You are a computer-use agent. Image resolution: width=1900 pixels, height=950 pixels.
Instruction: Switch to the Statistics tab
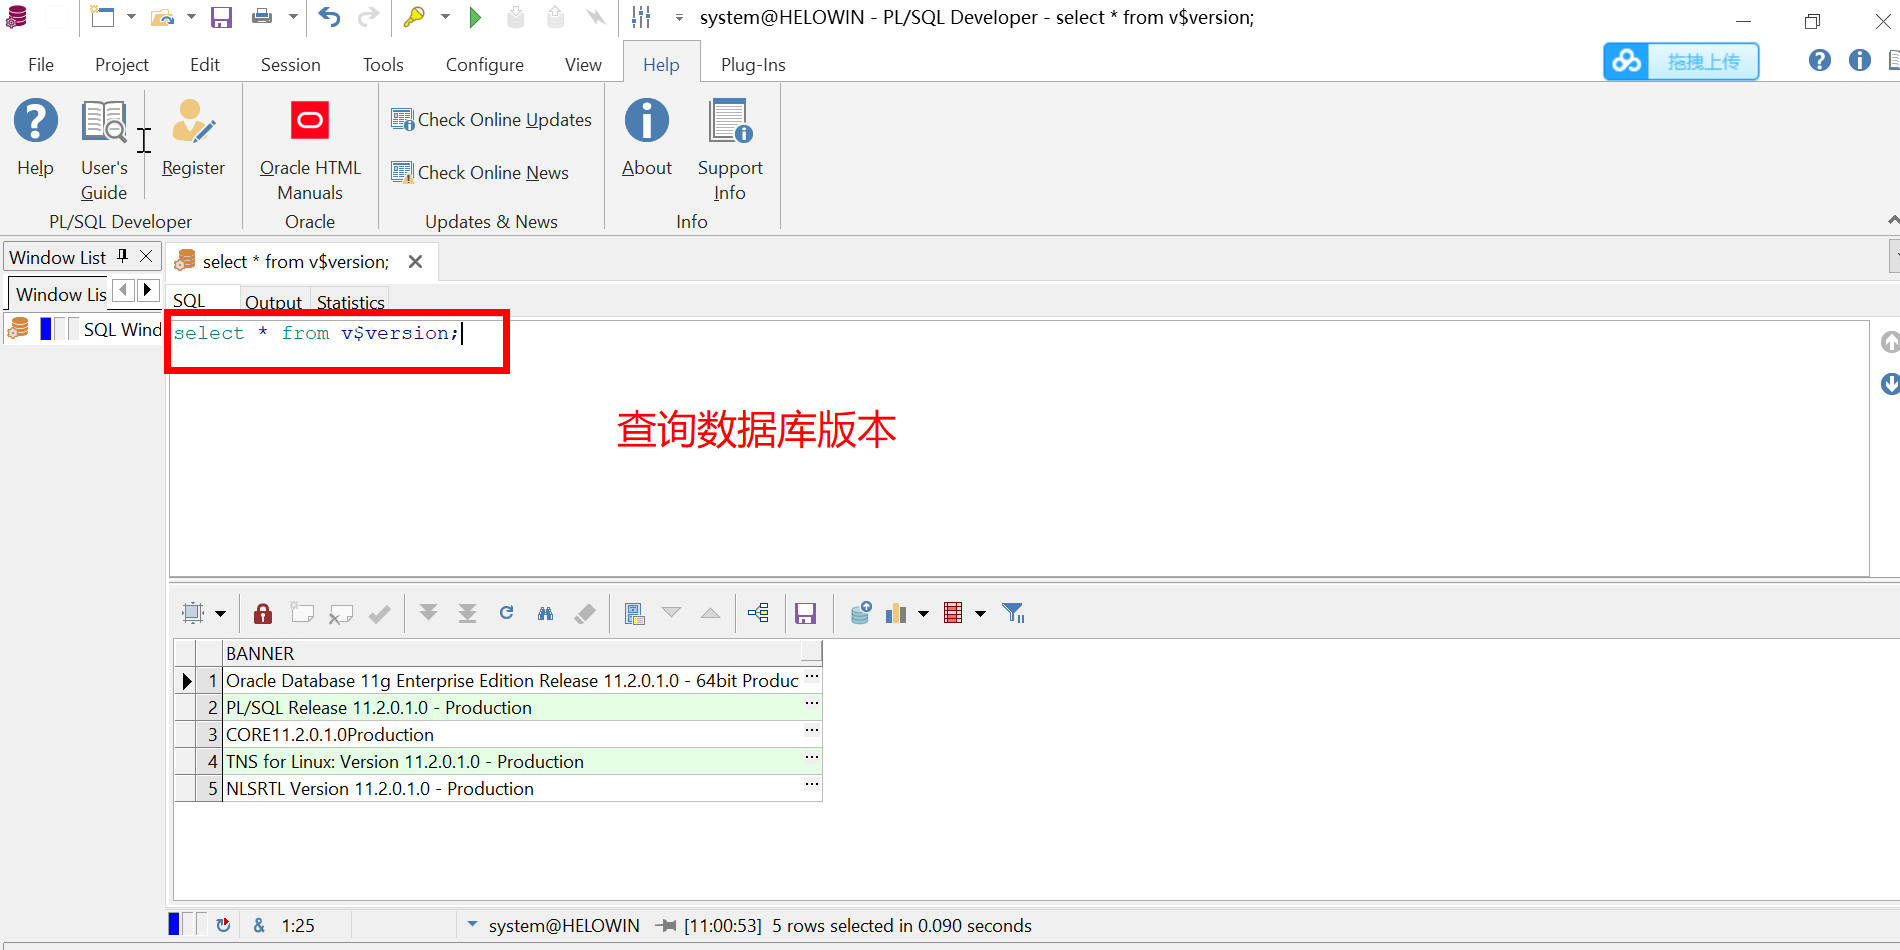350,302
